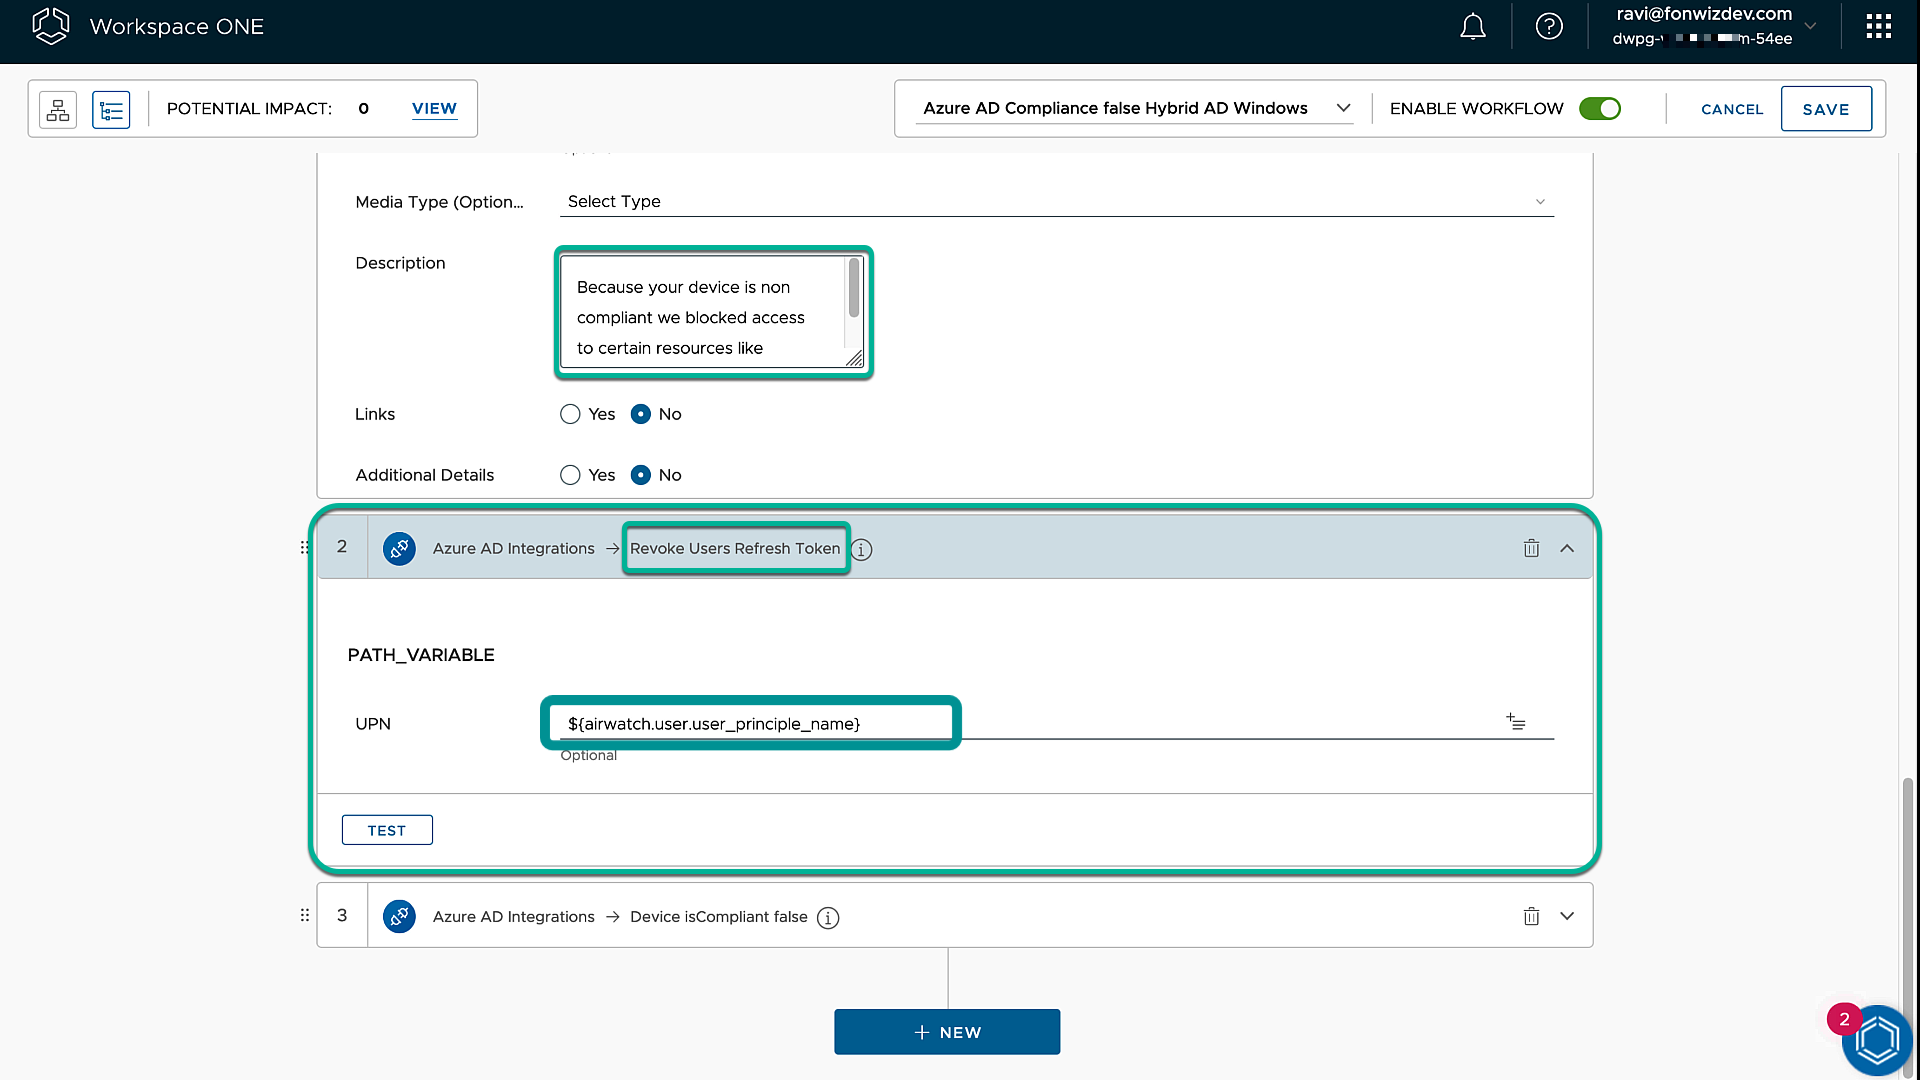Open the help question mark icon
The image size is (1920, 1080).
(1549, 27)
